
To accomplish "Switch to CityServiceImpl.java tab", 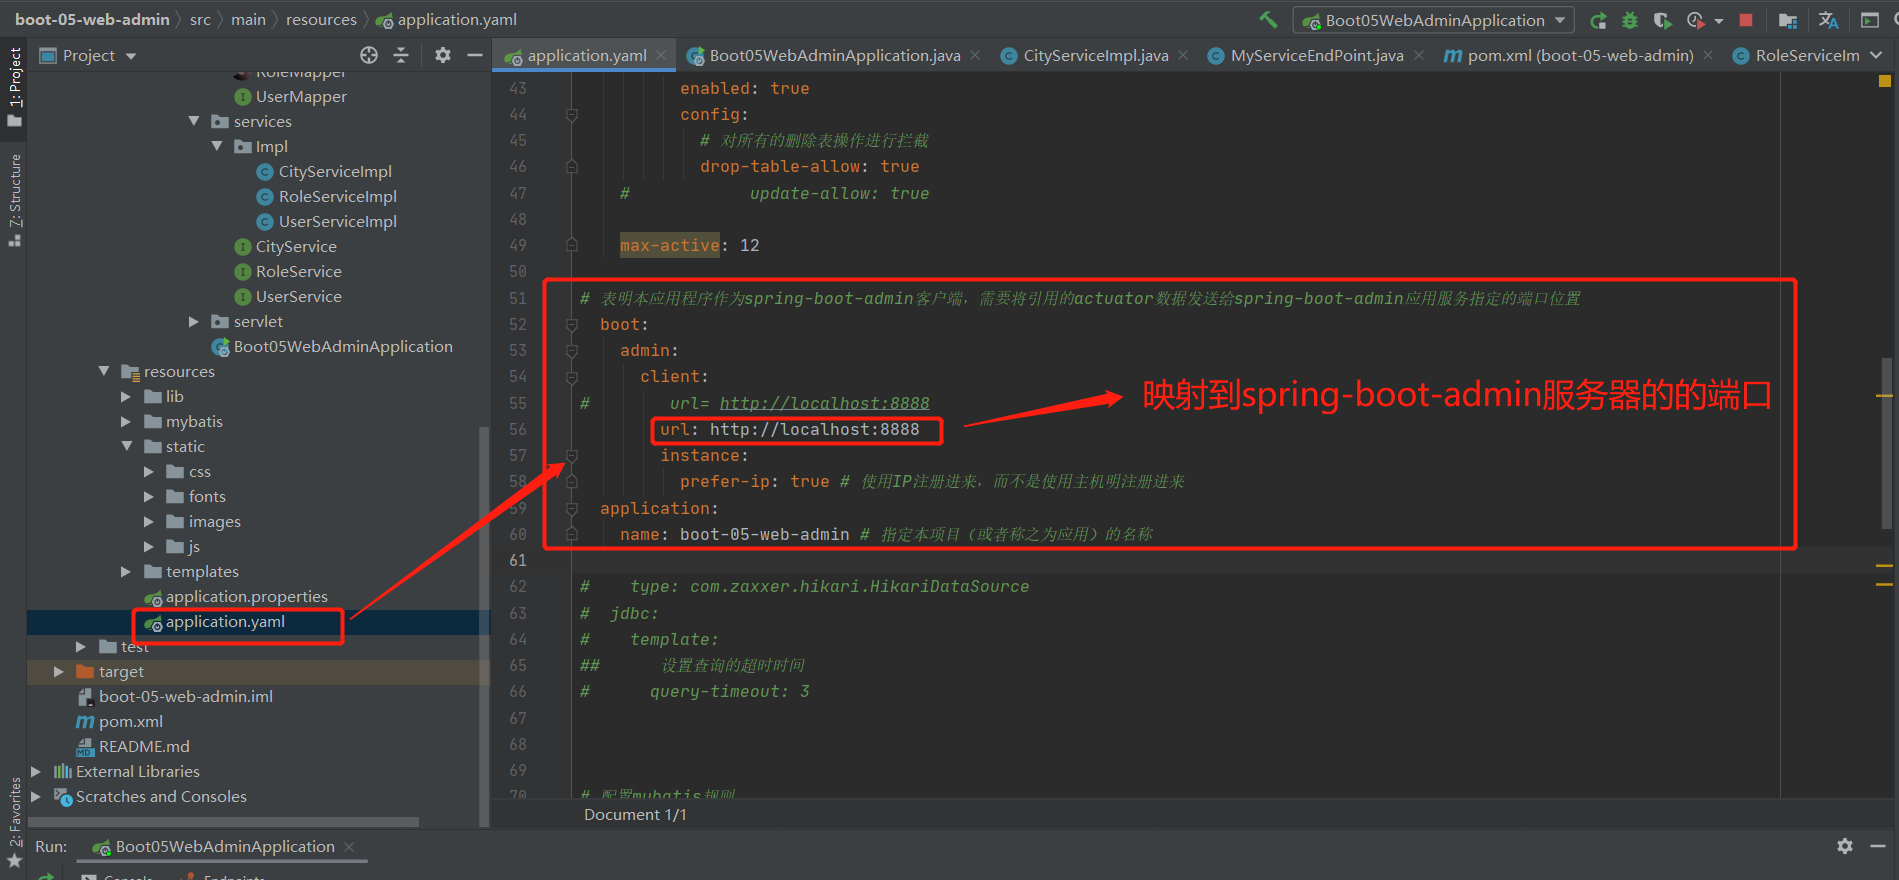I will click(x=1096, y=56).
